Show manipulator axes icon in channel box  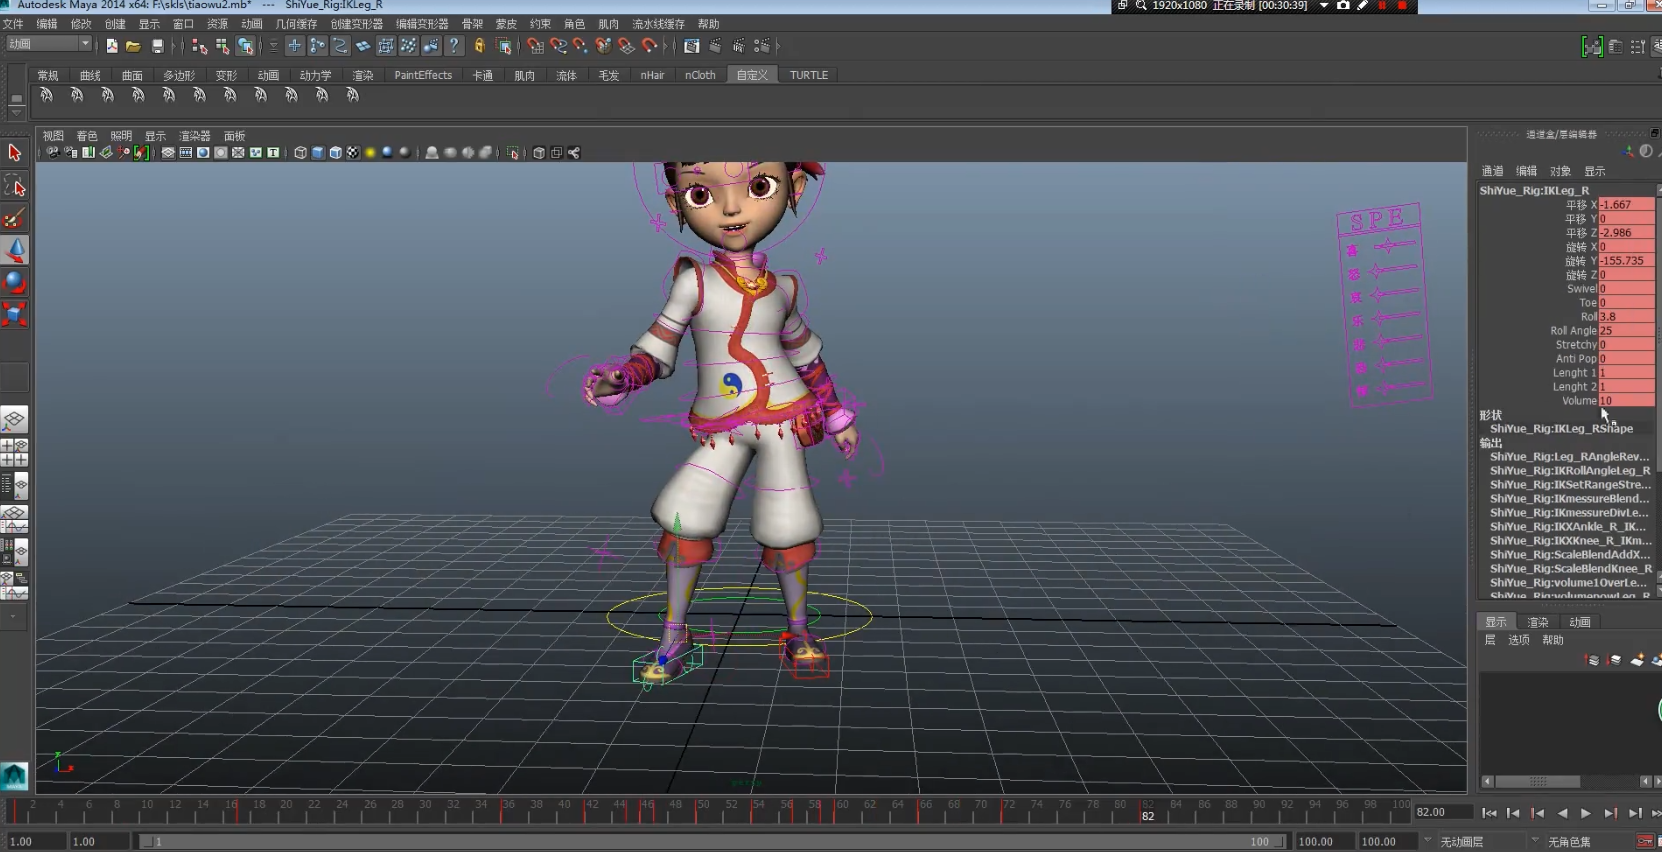pyautogui.click(x=1630, y=151)
